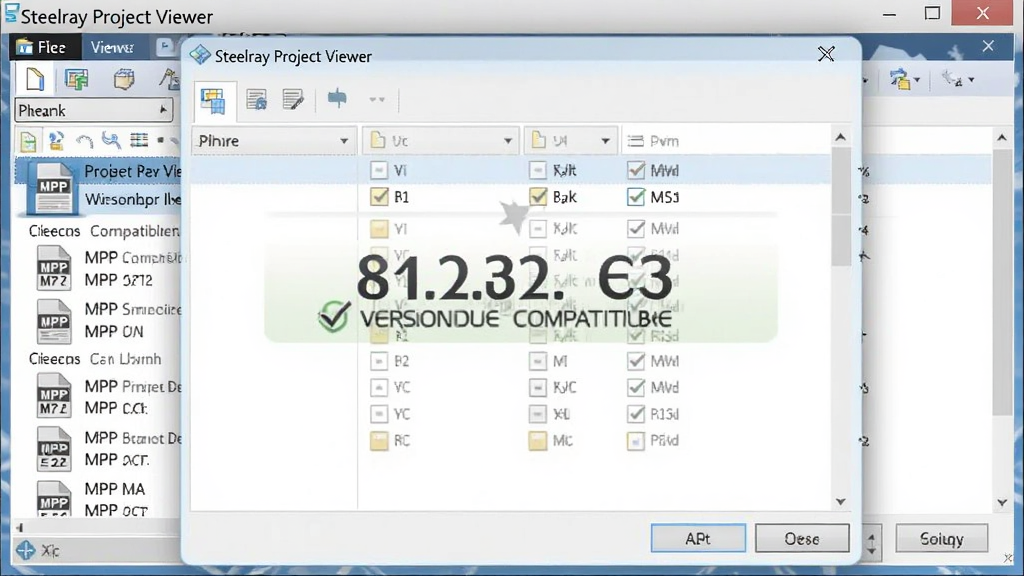Screen dimensions: 1024x576
Task: Select the MPP ON file entry icon
Action: (x=54, y=321)
